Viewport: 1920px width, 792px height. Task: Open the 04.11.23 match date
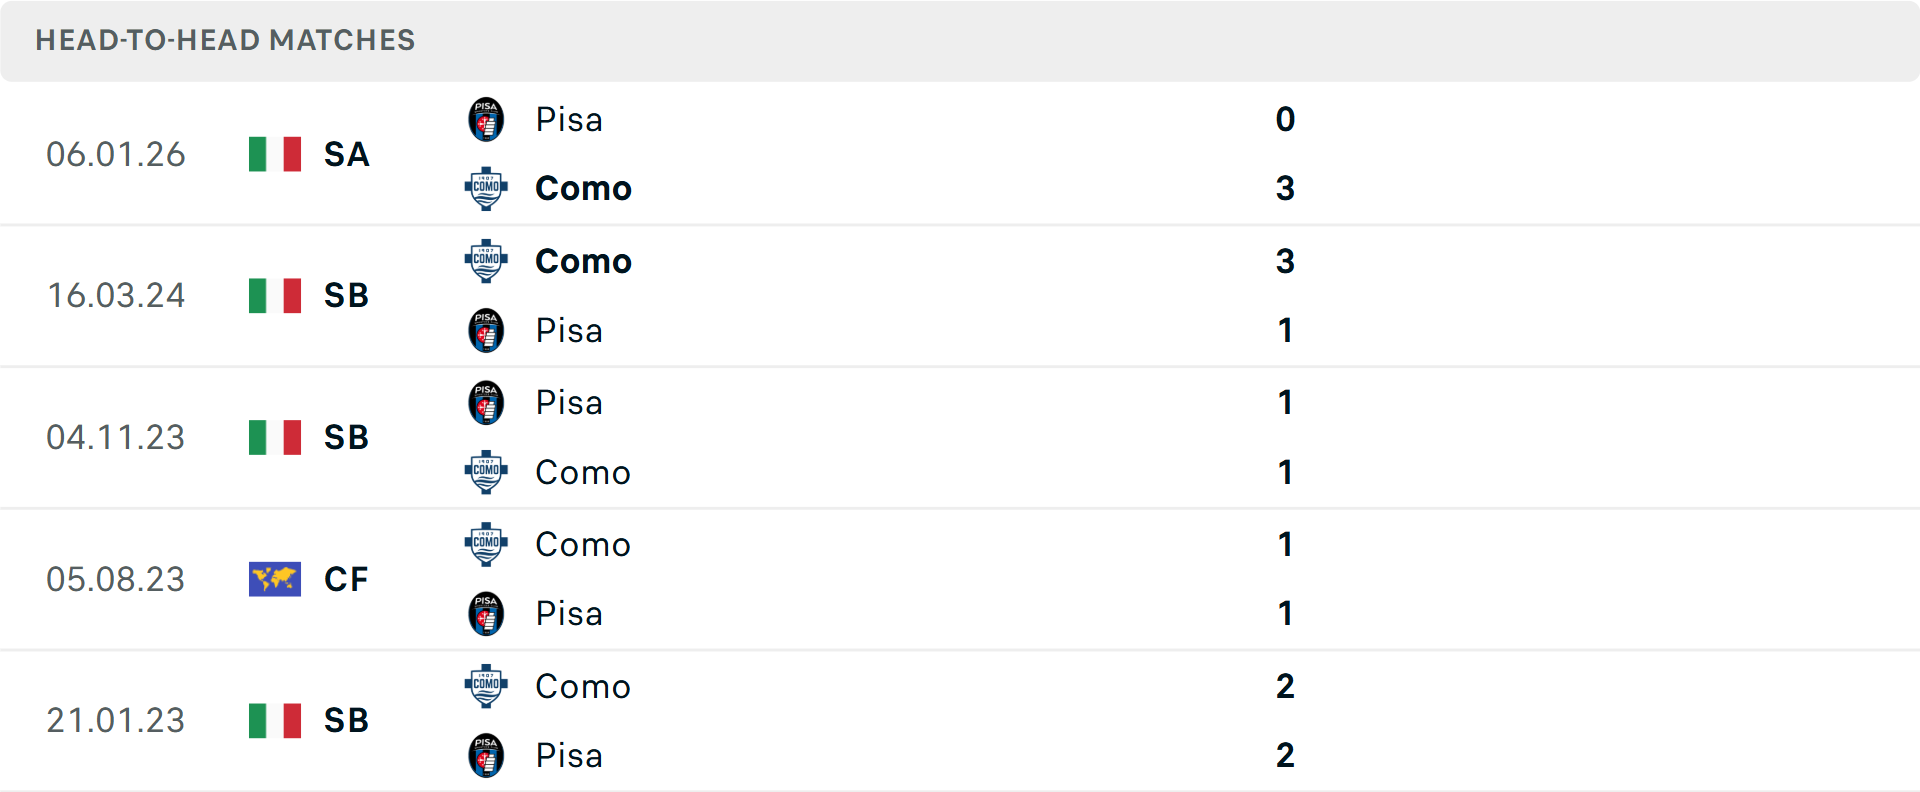point(116,437)
